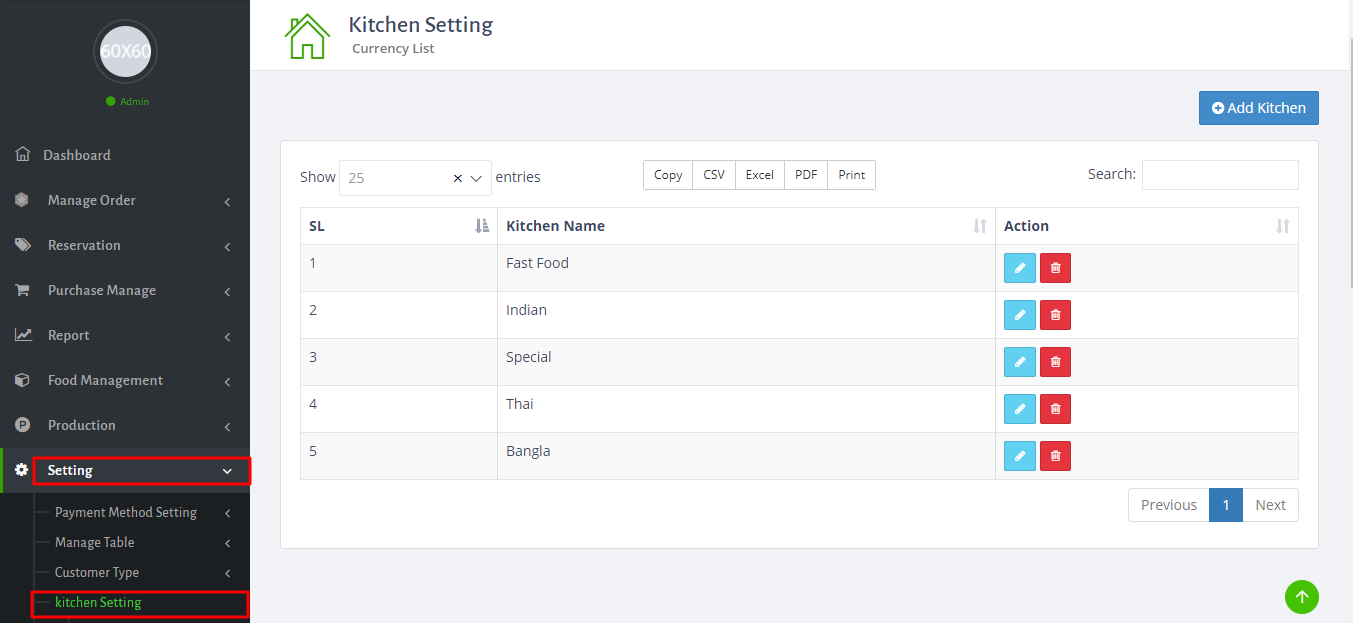Open the Dashboard from the sidebar
1353x623 pixels.
(76, 154)
